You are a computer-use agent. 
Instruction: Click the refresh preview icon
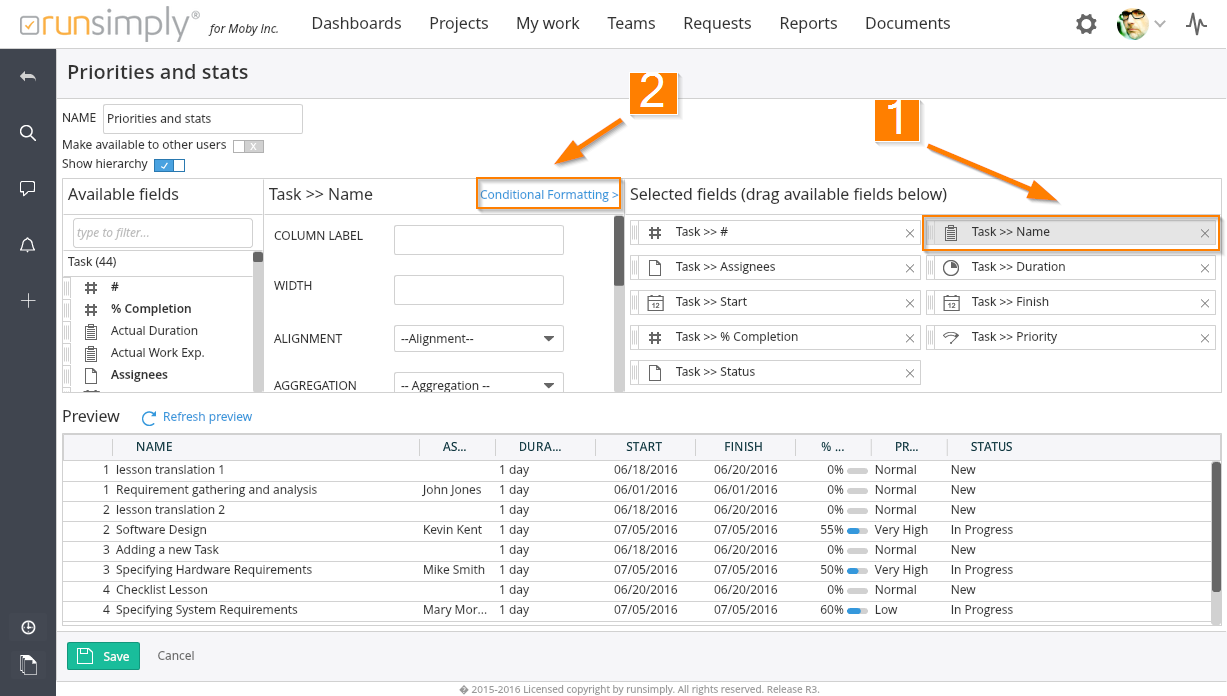tap(149, 418)
